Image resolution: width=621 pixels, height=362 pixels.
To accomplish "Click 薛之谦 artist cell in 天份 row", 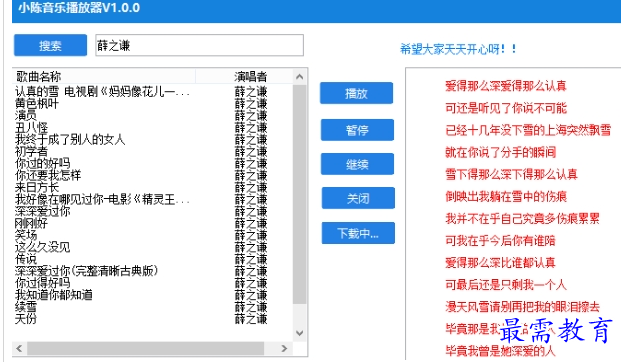I will tap(251, 318).
